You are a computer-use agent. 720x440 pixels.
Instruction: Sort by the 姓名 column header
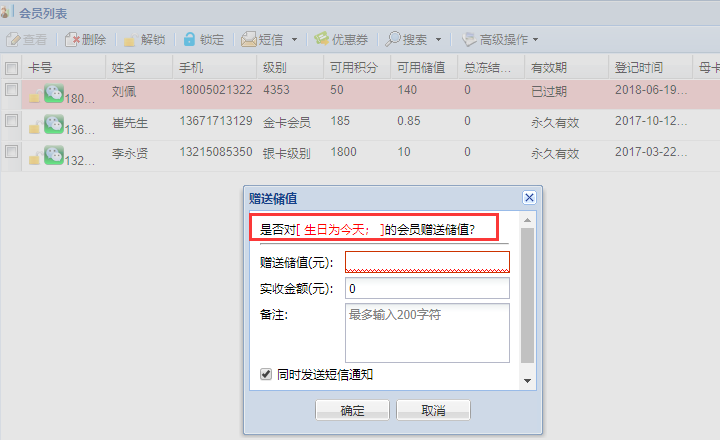139,68
